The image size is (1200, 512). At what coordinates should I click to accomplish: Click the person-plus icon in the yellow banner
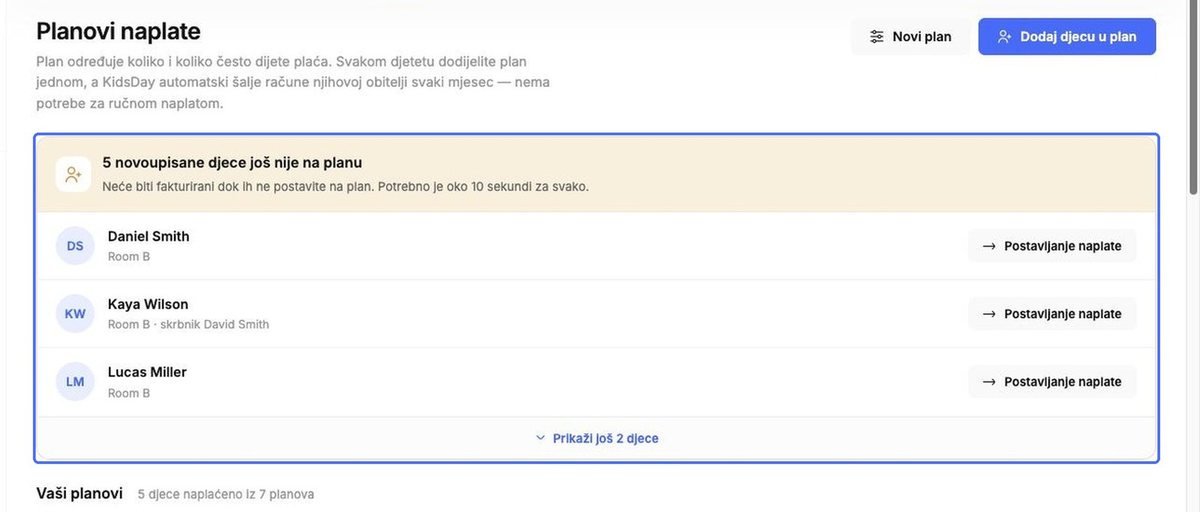(x=73, y=174)
